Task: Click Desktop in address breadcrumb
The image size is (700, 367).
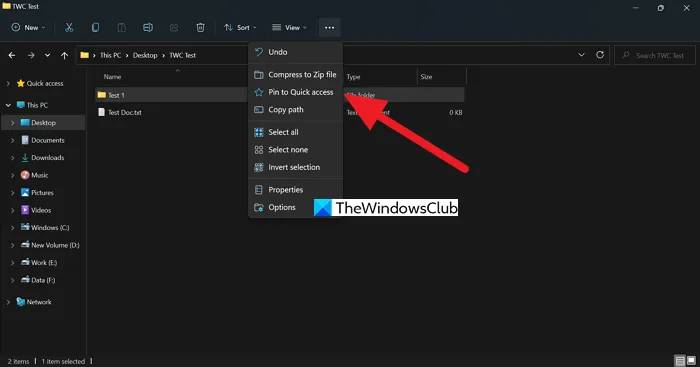Action: (145, 55)
